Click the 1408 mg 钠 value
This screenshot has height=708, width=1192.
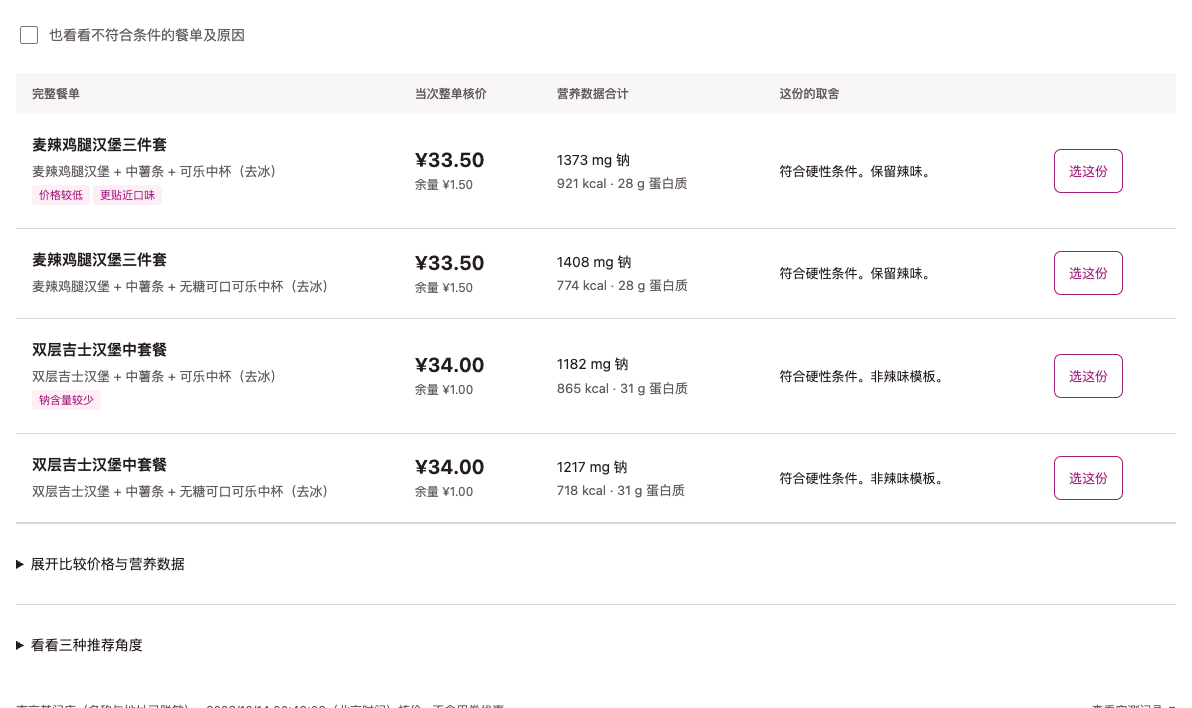pos(594,262)
